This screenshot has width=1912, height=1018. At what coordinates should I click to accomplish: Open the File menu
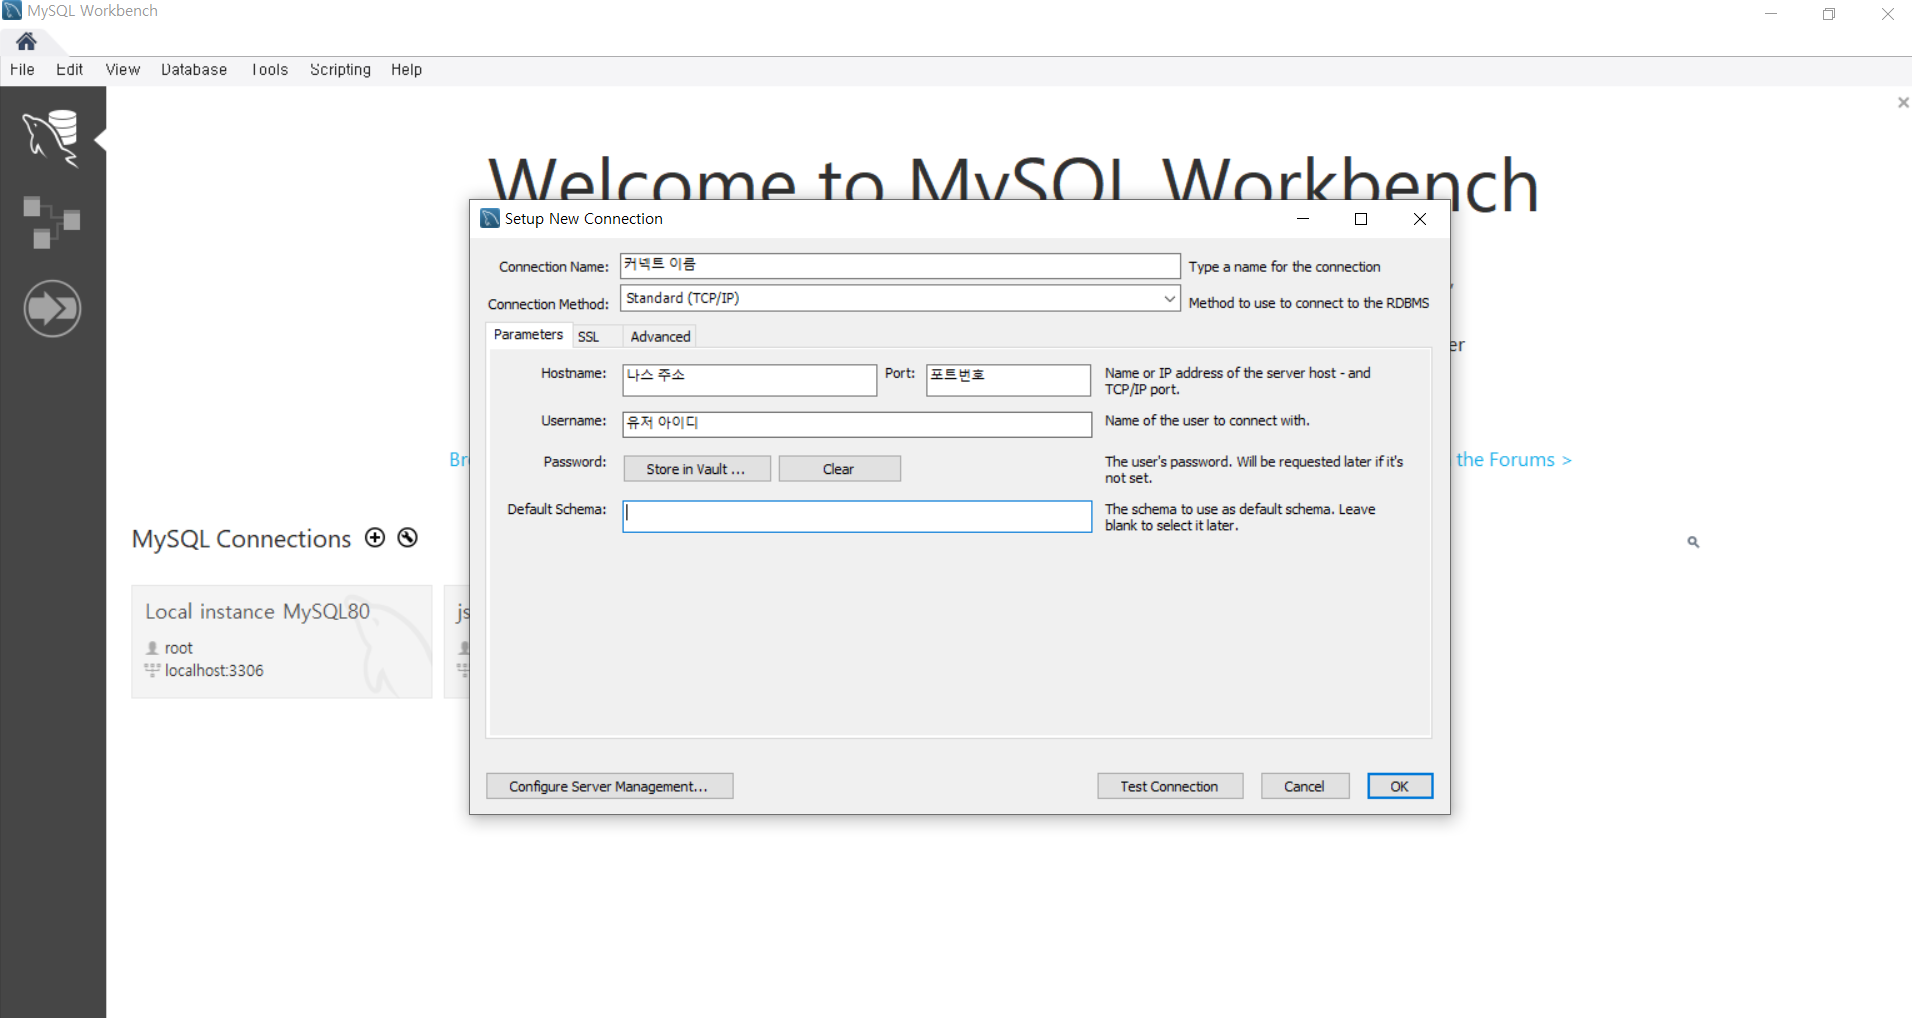22,69
